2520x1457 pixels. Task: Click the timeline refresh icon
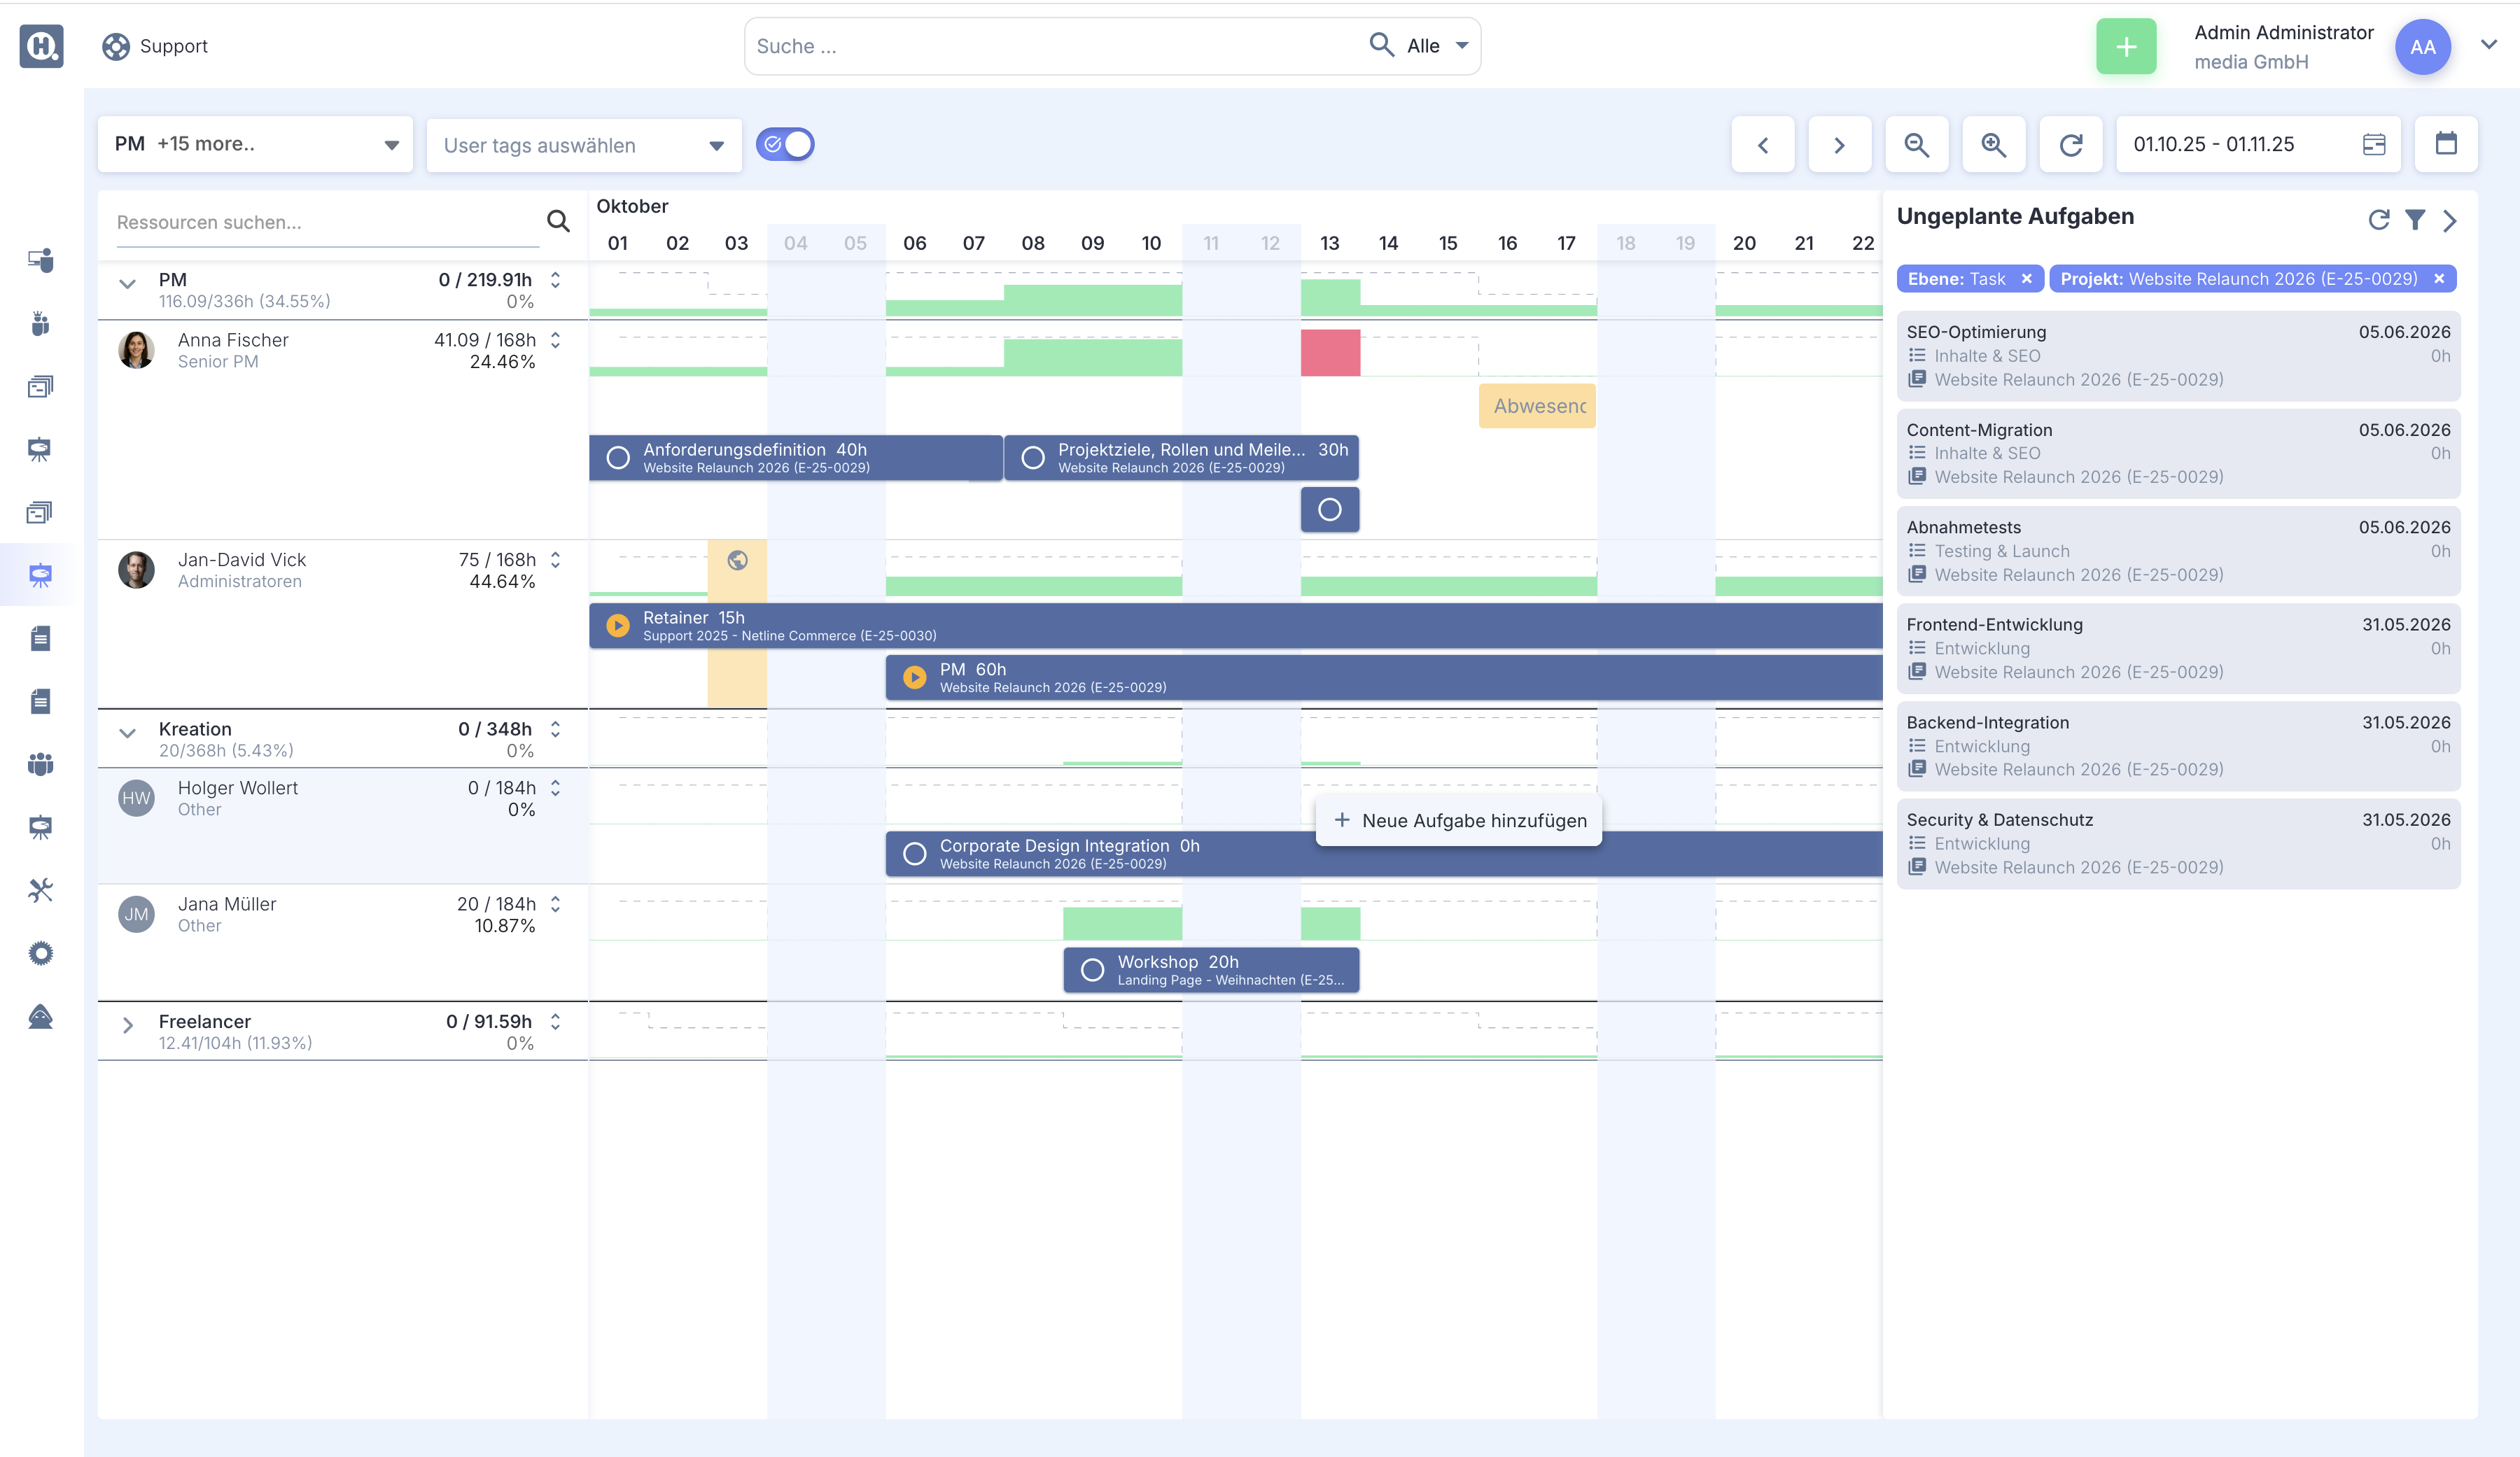(2070, 145)
